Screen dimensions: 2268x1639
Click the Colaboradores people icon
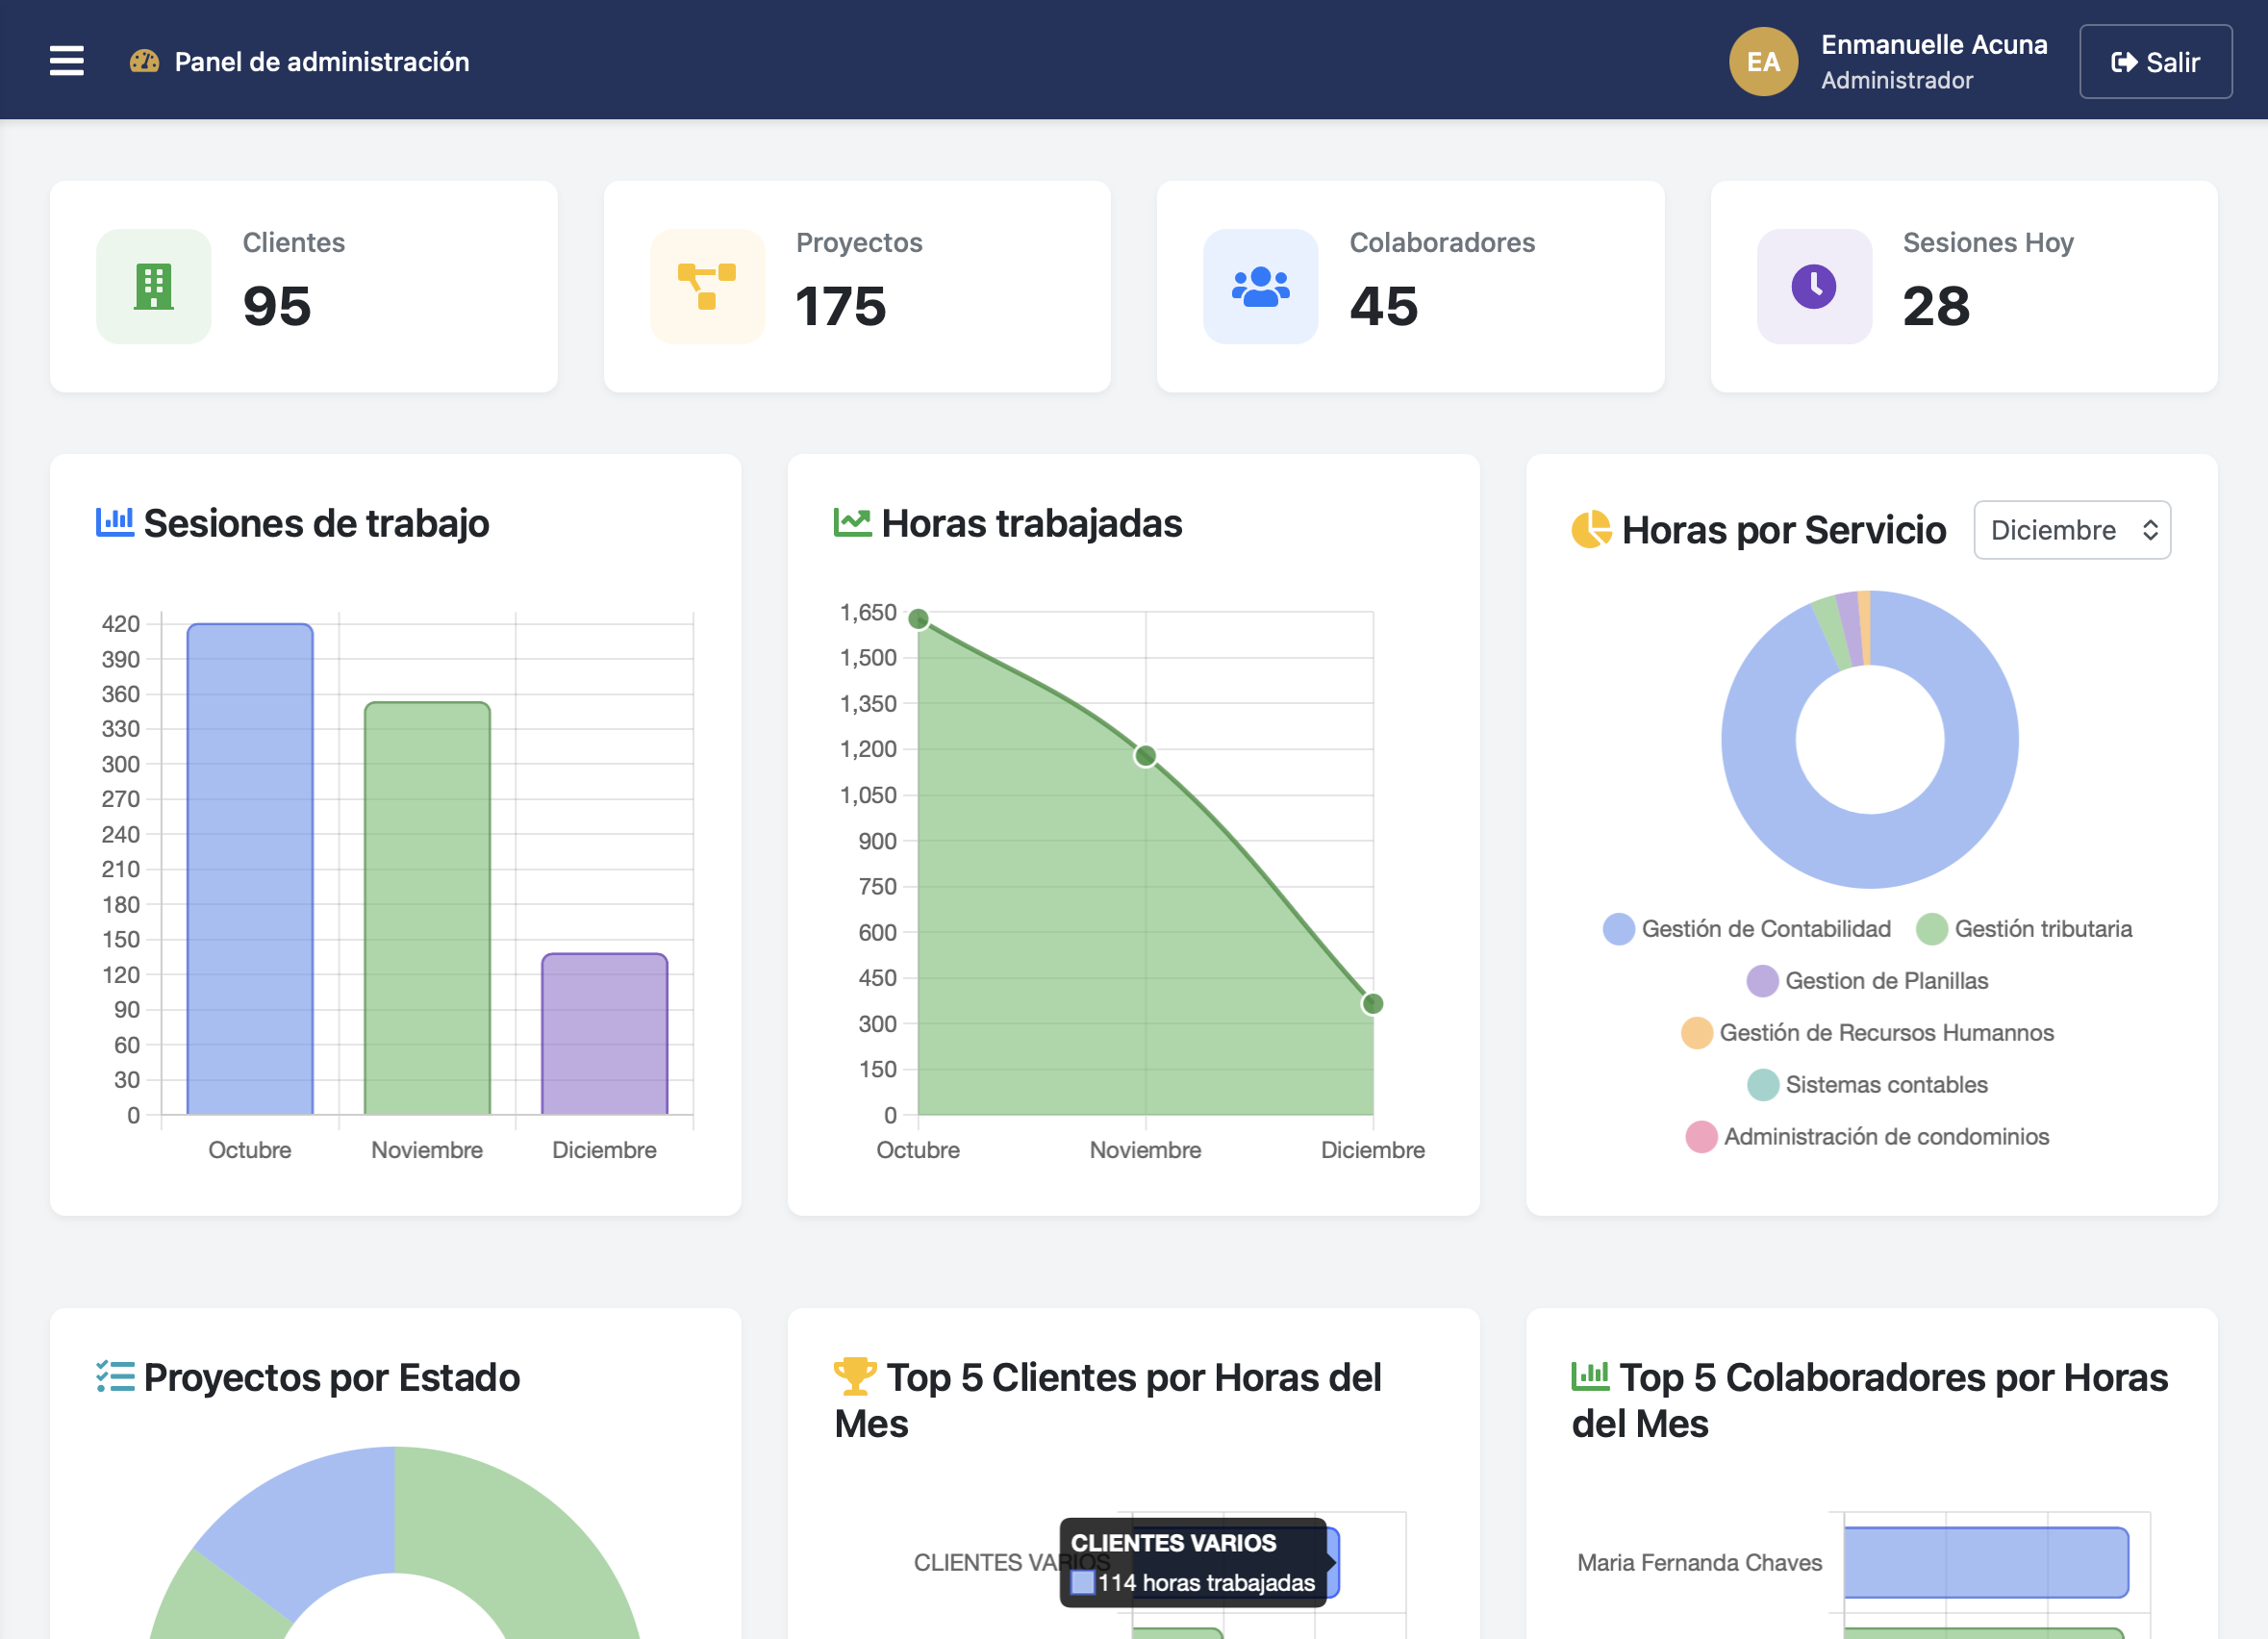pos(1260,287)
